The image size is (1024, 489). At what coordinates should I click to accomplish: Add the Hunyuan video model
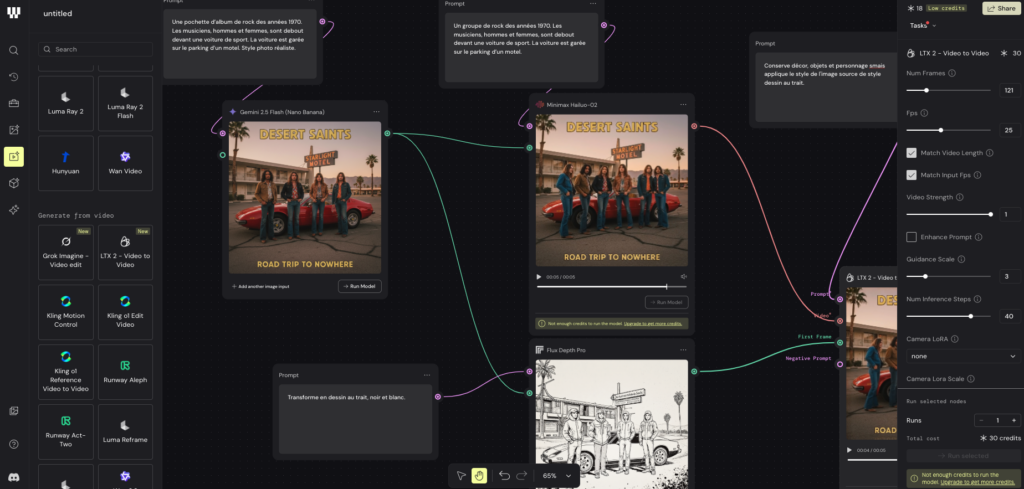tap(66, 163)
